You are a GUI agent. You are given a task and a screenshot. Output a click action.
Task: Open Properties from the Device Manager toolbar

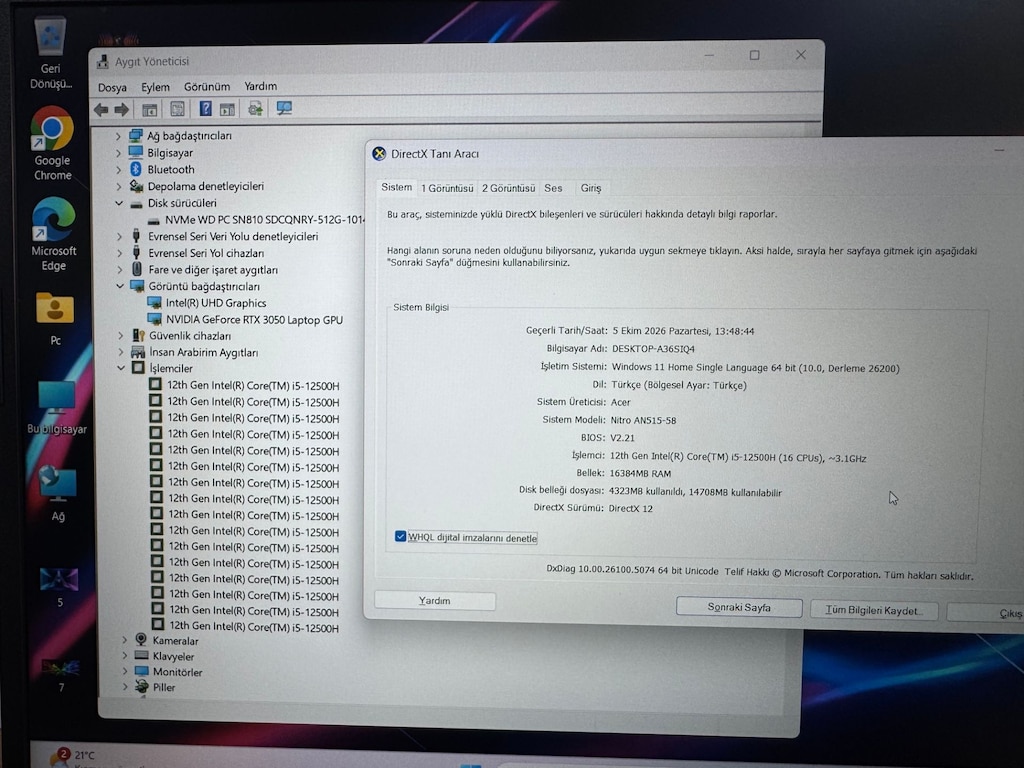pyautogui.click(x=177, y=109)
